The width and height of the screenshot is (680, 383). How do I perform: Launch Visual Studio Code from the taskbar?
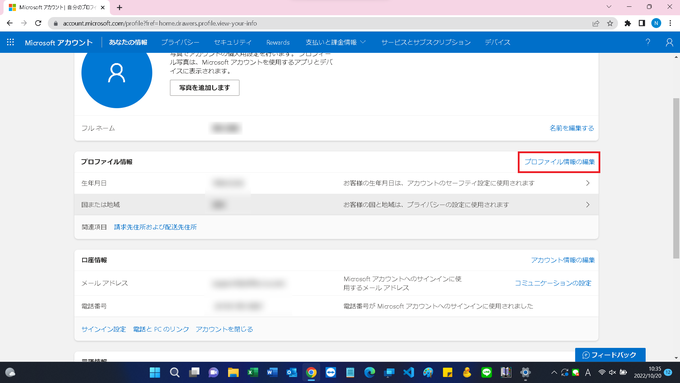(409, 372)
